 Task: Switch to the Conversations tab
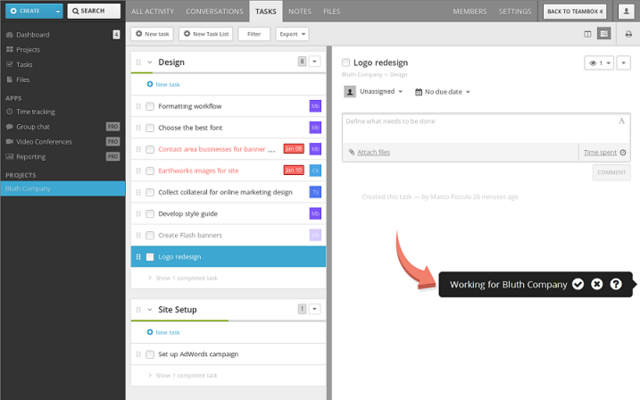[x=215, y=11]
